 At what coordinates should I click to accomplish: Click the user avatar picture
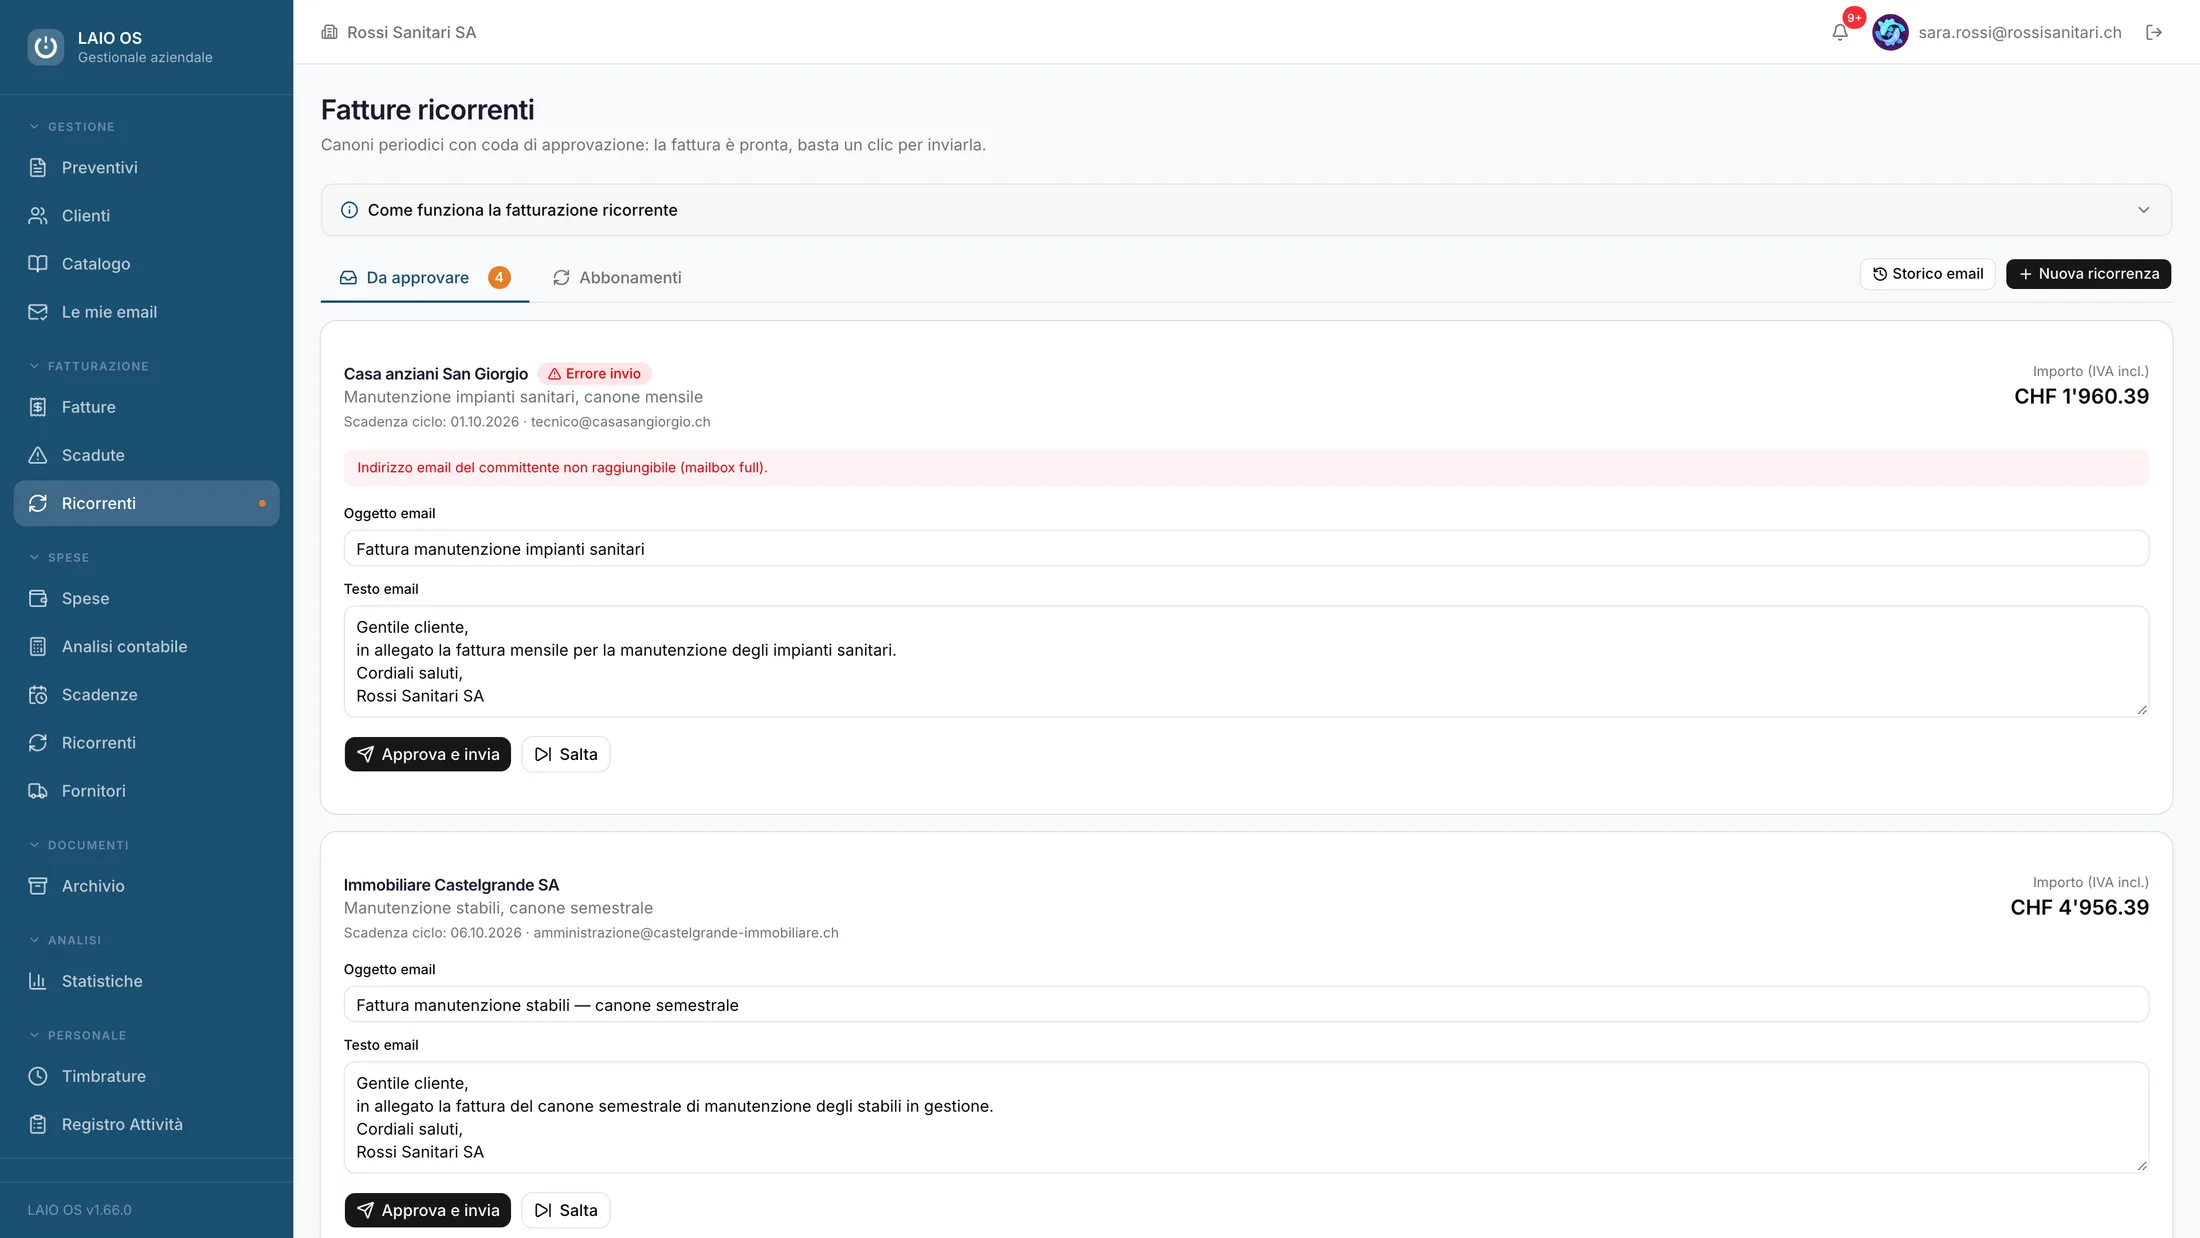pos(1890,32)
